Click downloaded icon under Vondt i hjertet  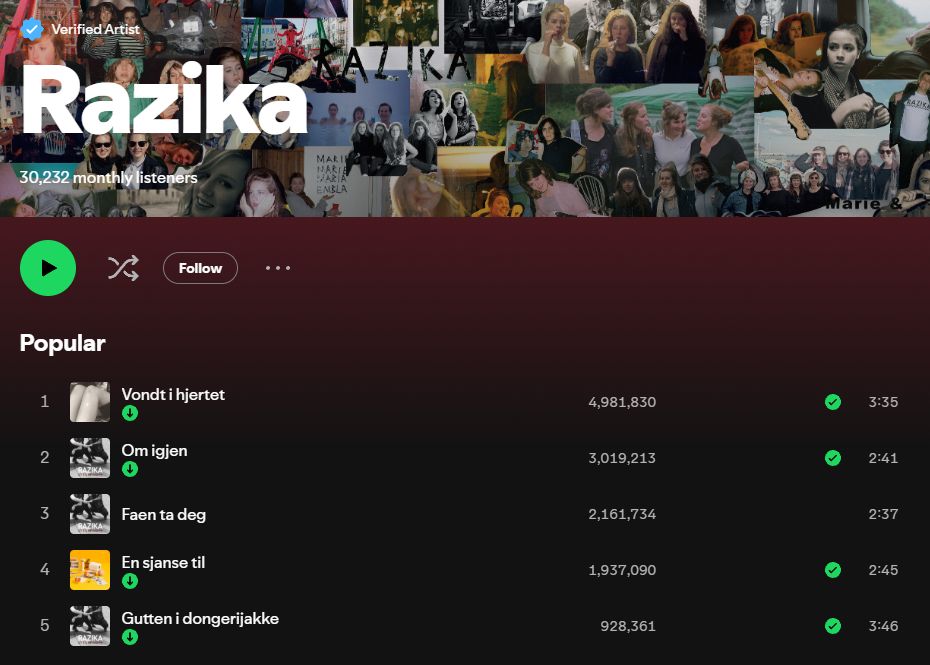coord(130,413)
